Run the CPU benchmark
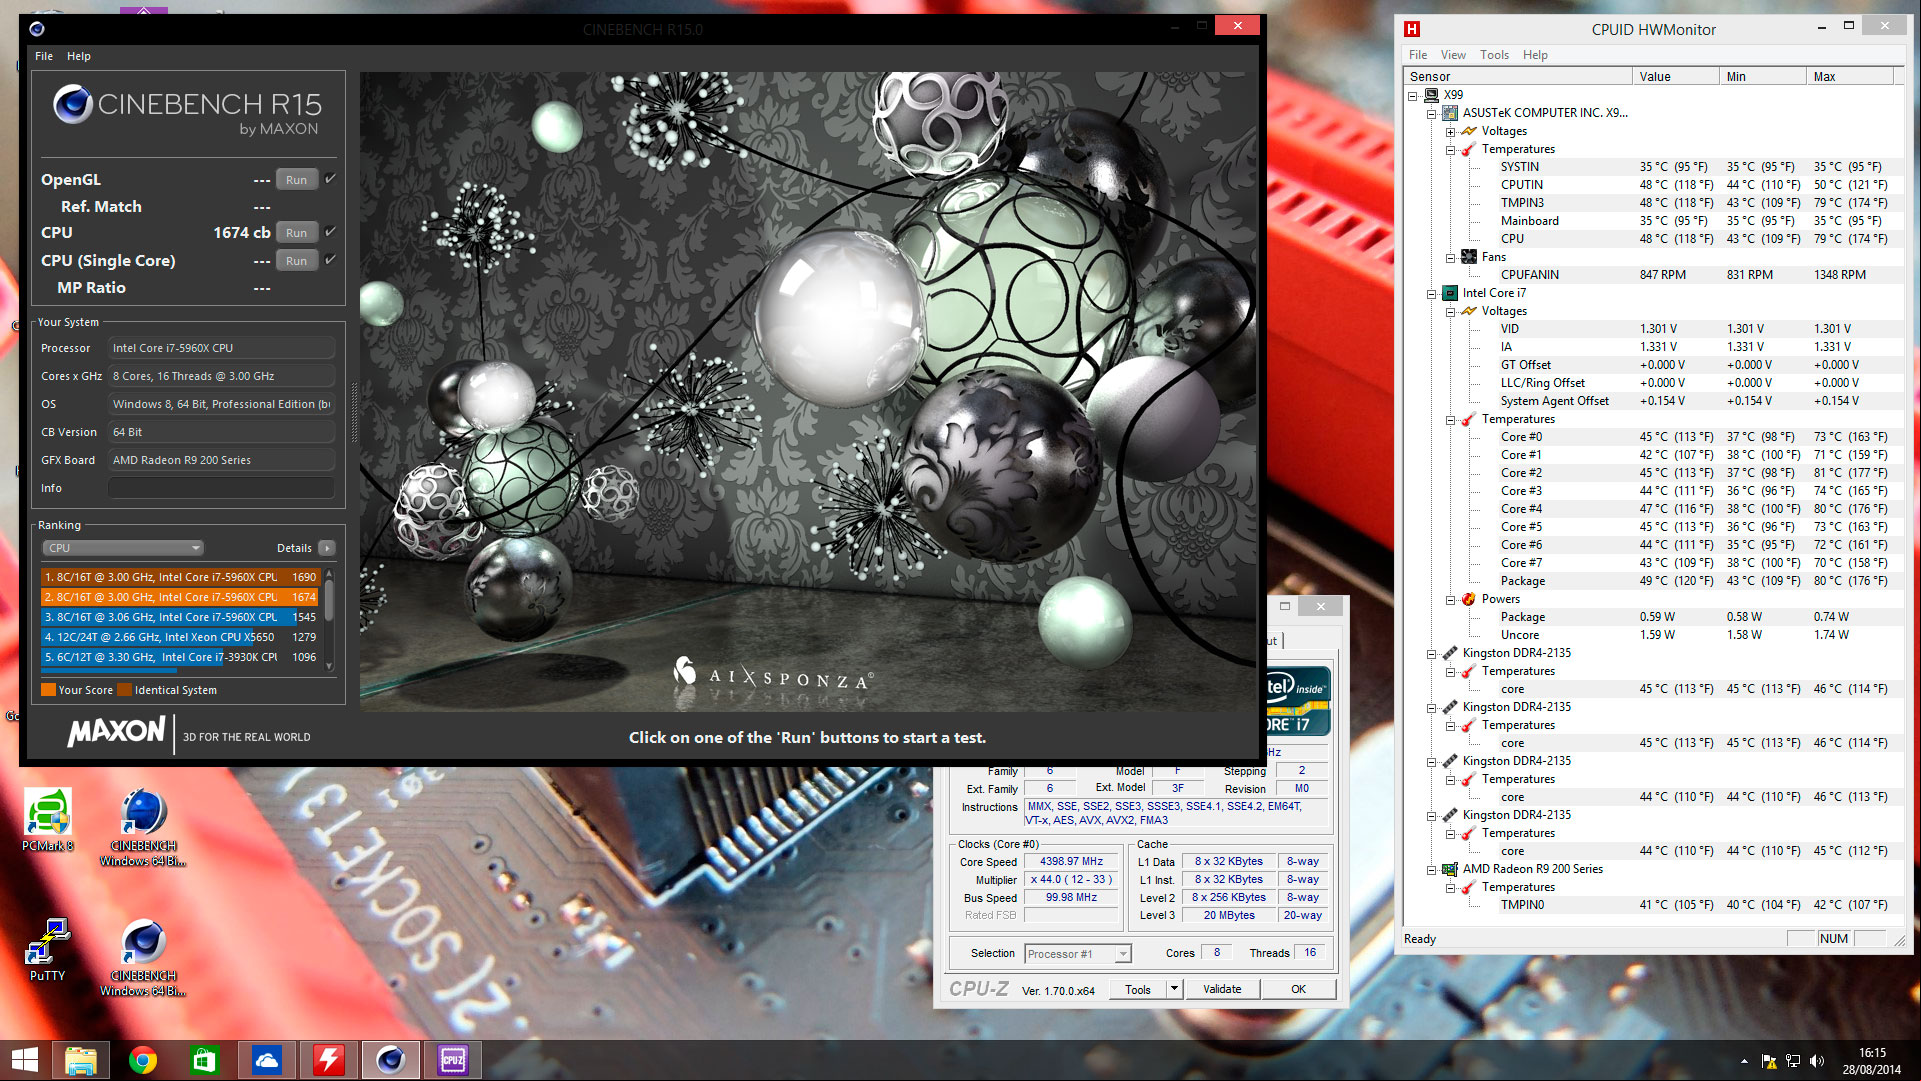The image size is (1921, 1081). [296, 233]
